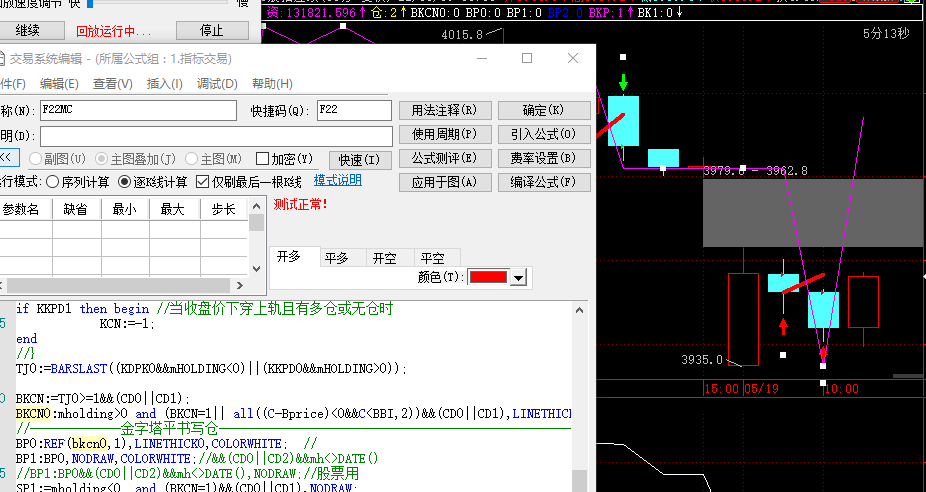Image resolution: width=926 pixels, height=492 pixels.
Task: Click the 停止 button in playback panel
Action: pos(212,30)
